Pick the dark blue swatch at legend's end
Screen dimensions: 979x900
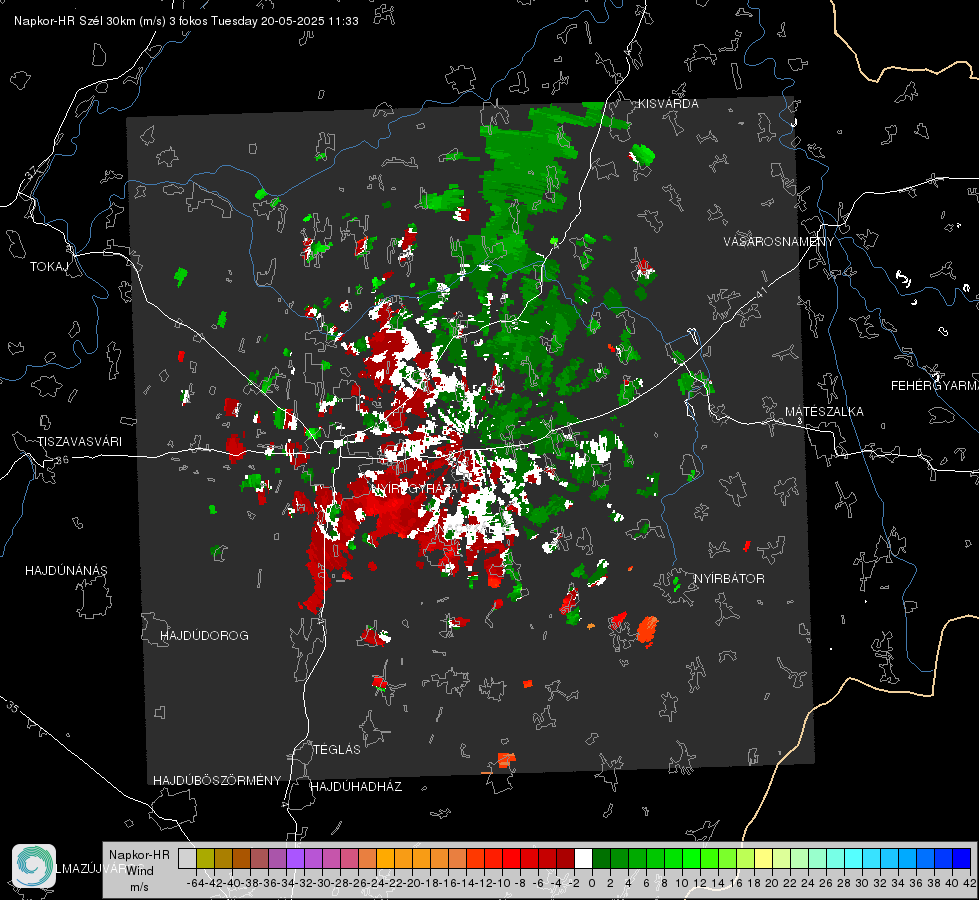pyautogui.click(x=962, y=858)
